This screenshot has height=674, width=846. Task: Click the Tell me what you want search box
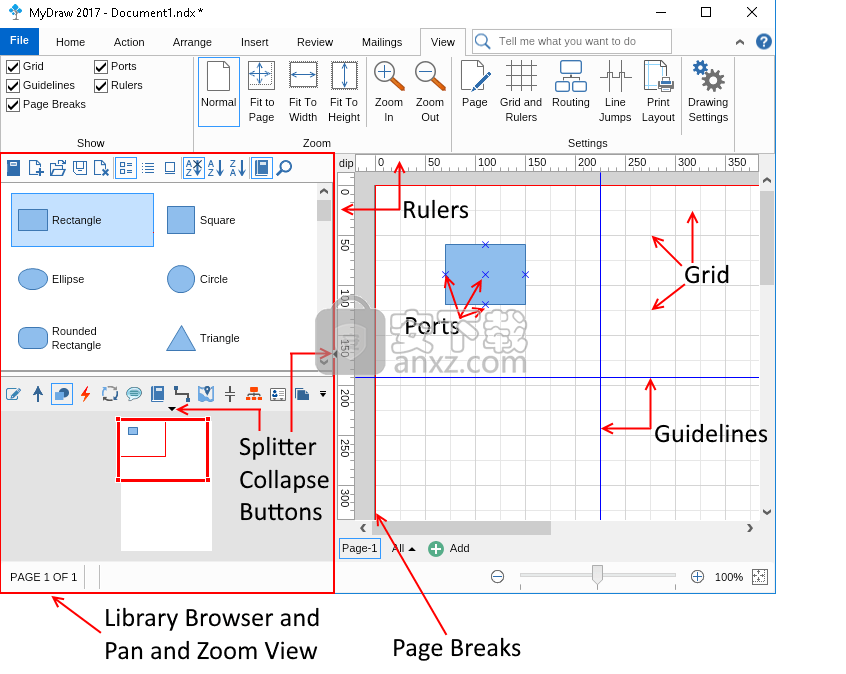pyautogui.click(x=572, y=42)
